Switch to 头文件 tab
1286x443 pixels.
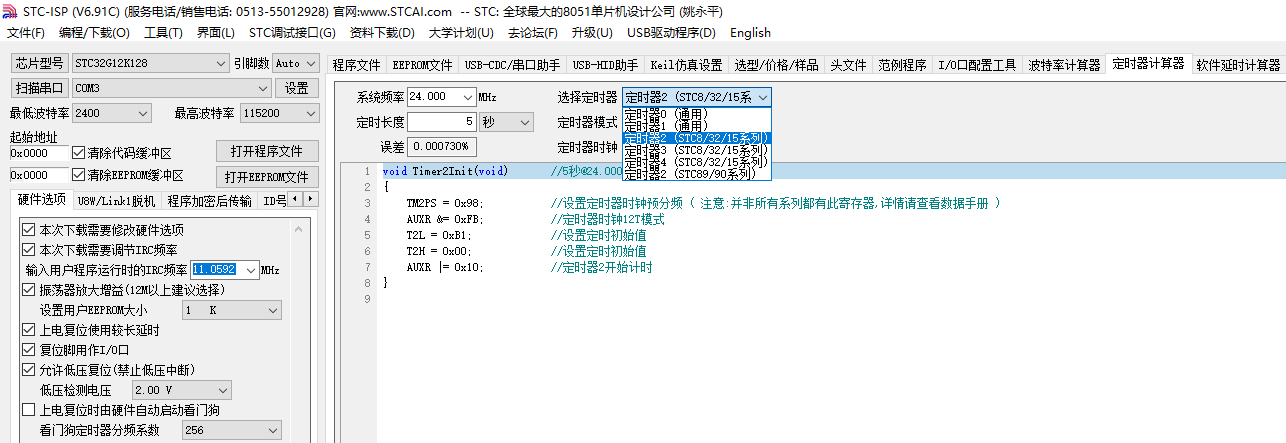point(848,65)
